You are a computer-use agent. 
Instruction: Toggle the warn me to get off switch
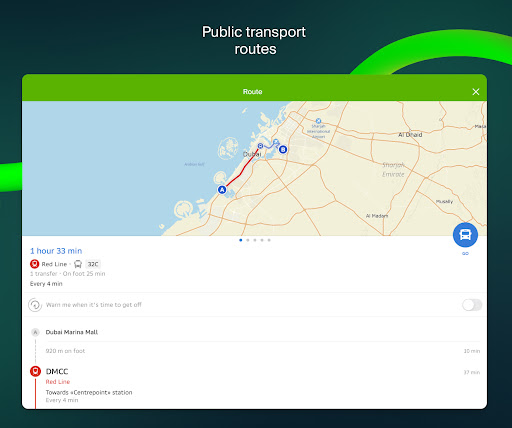pyautogui.click(x=472, y=305)
